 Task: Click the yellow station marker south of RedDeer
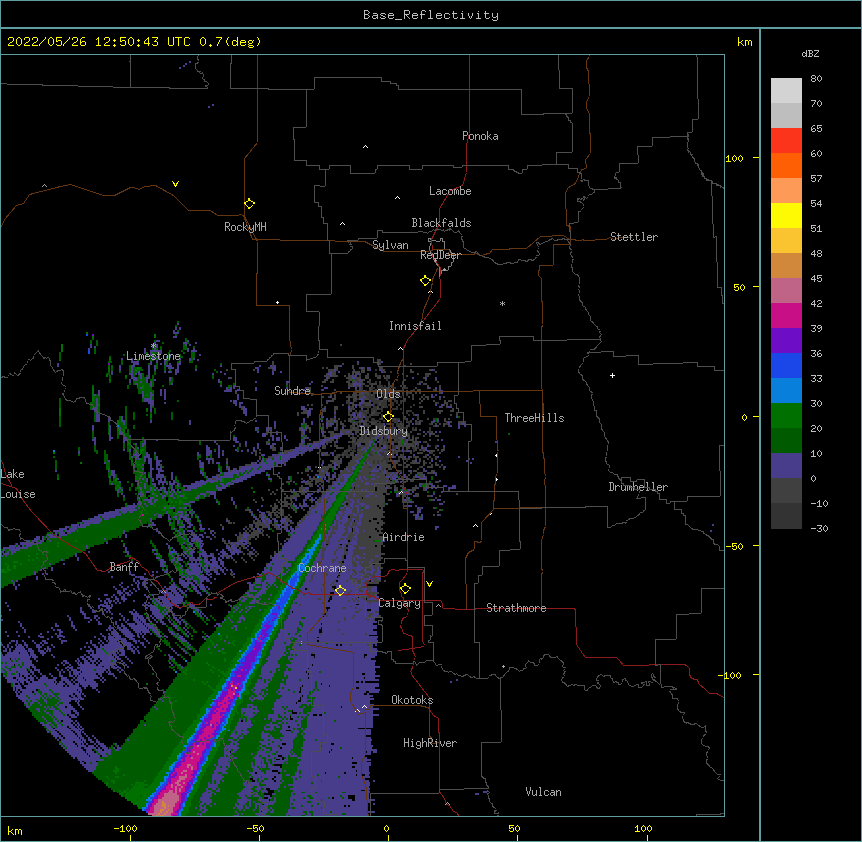[426, 281]
